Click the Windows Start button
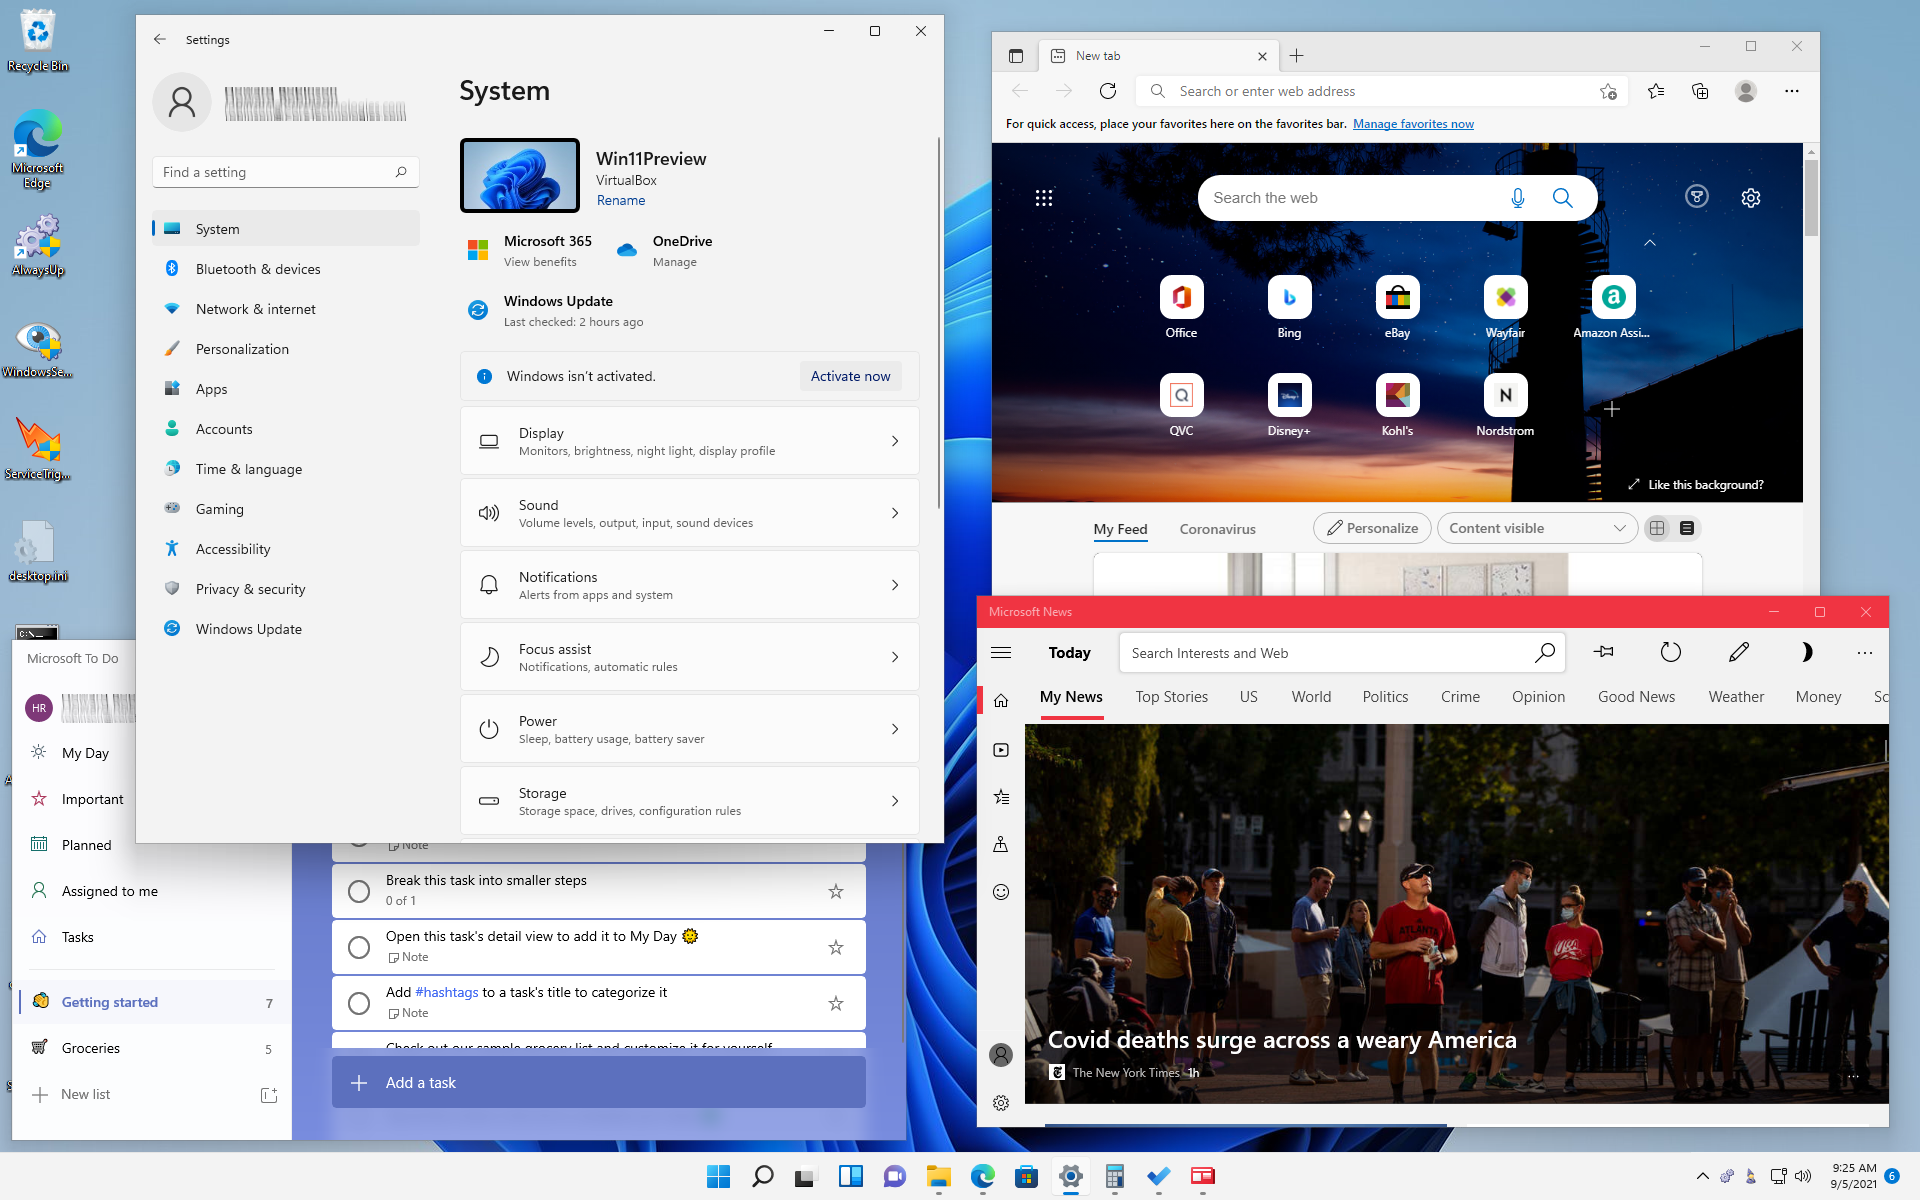 (719, 1176)
